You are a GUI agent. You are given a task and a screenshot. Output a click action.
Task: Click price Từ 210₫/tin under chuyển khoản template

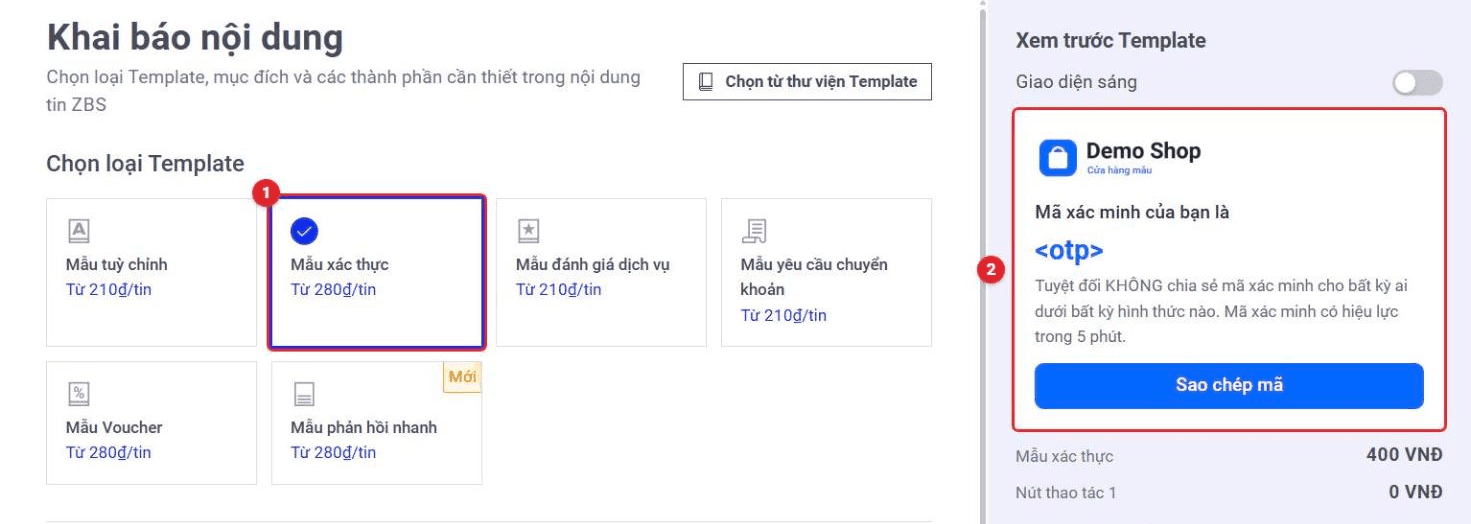pos(784,315)
